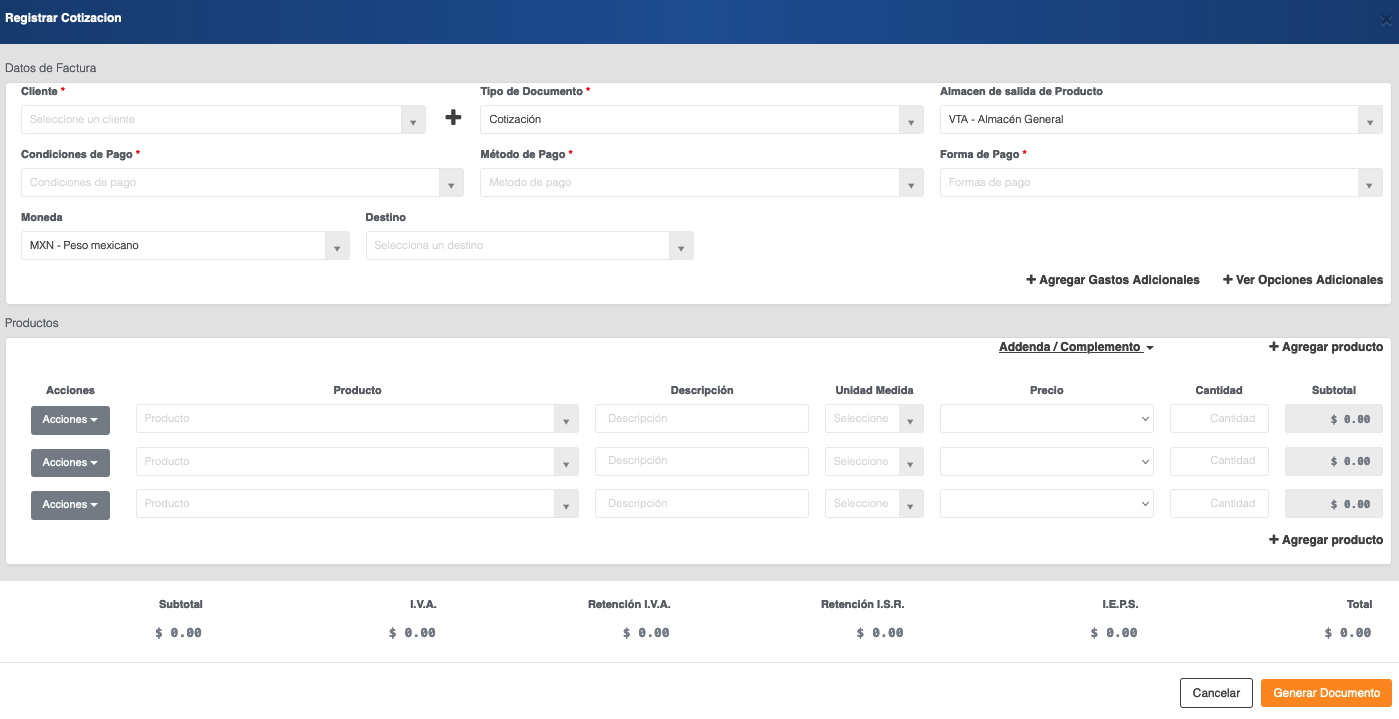This screenshot has width=1399, height=719.
Task: Open the Destino dropdown
Action: [529, 246]
